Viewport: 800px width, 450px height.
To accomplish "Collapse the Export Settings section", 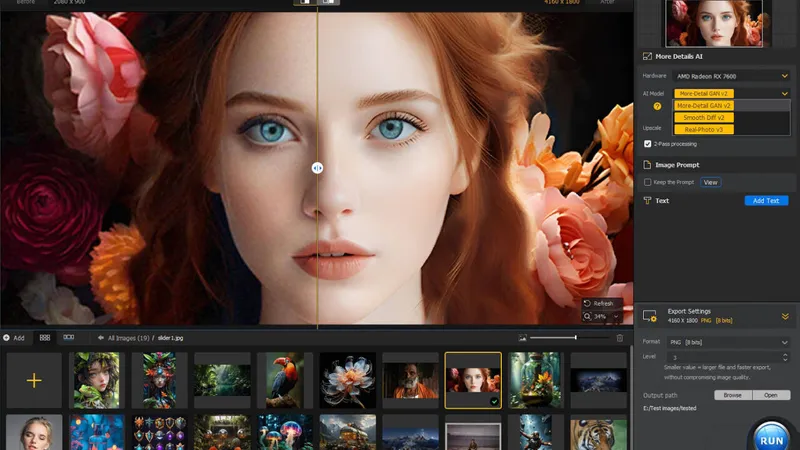I will 785,316.
